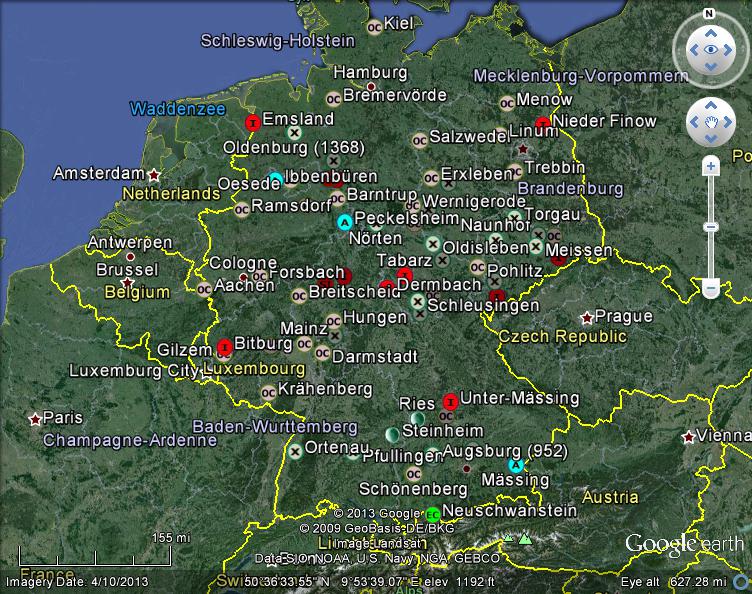
Task: Click the X marker beside Schleusingen
Action: click(418, 302)
